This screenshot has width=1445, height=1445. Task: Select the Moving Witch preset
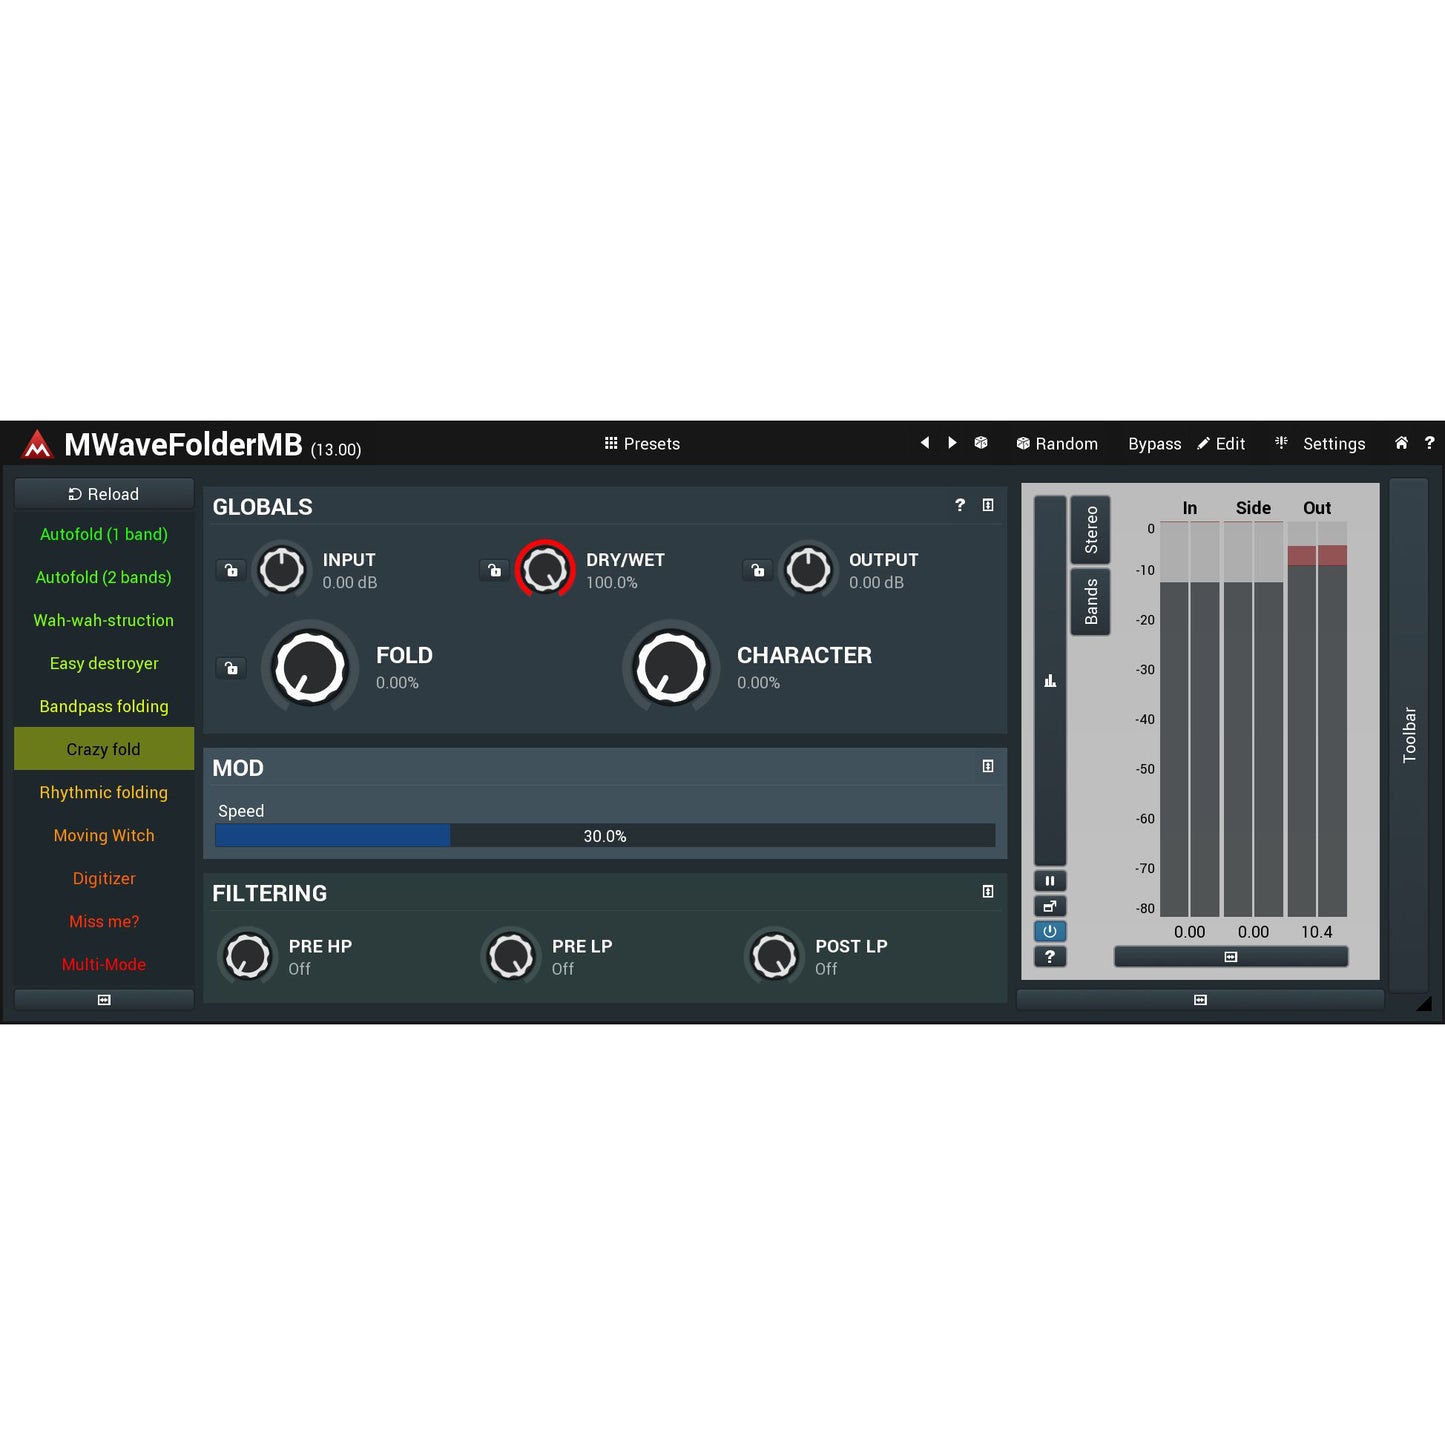(x=104, y=835)
